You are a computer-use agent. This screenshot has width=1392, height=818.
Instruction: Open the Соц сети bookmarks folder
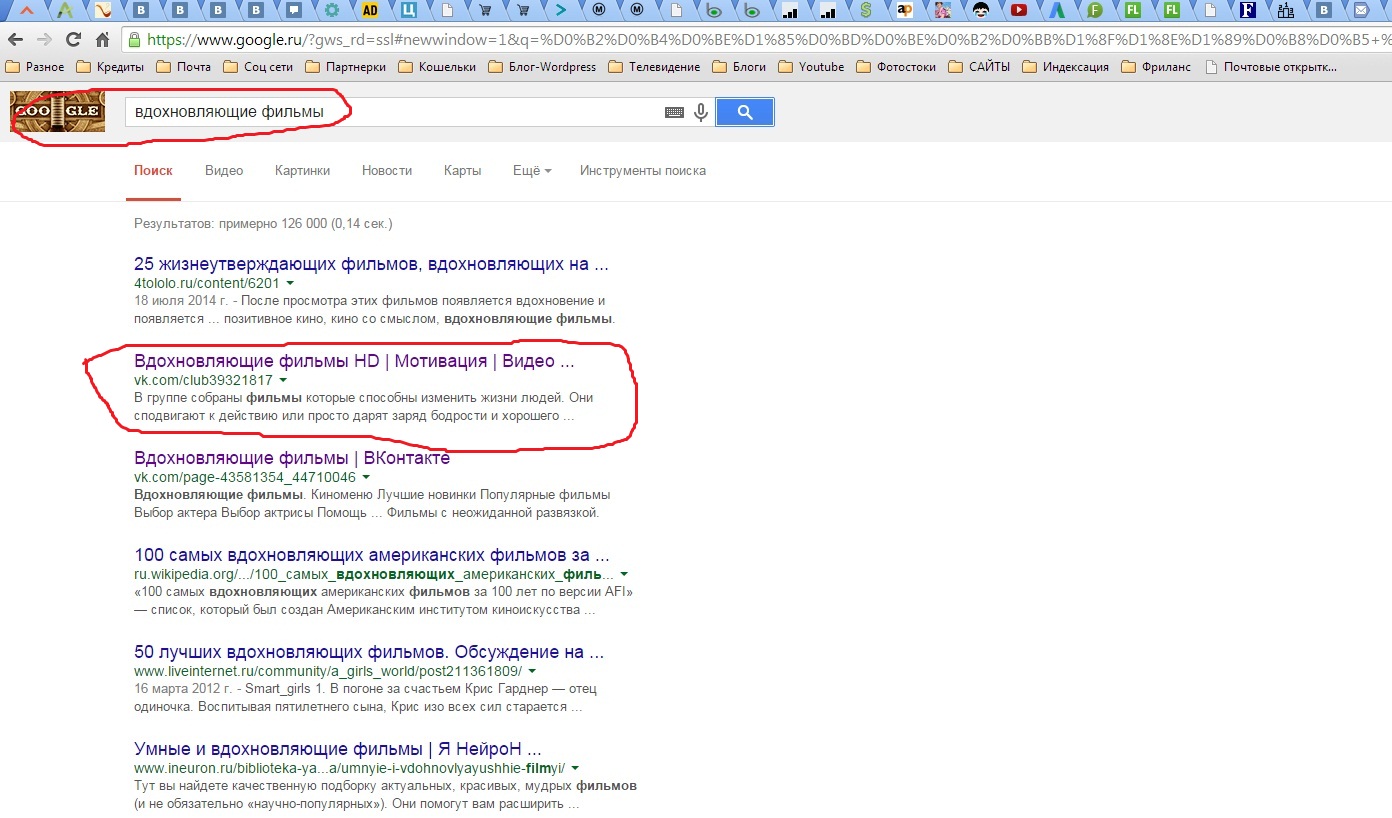[258, 67]
